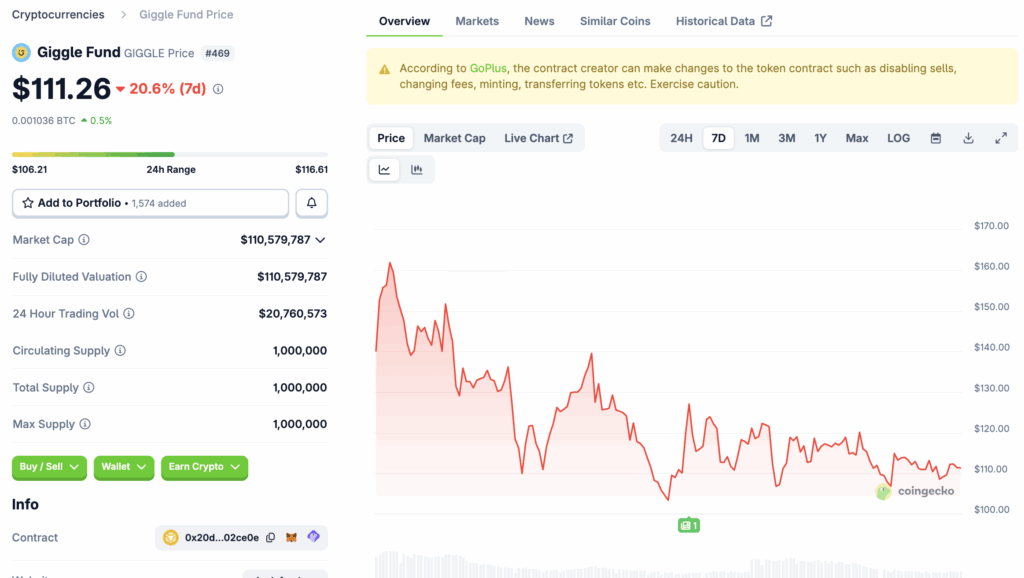The width and height of the screenshot is (1024, 578).
Task: Click the $106.21 range low value
Action: pos(29,169)
